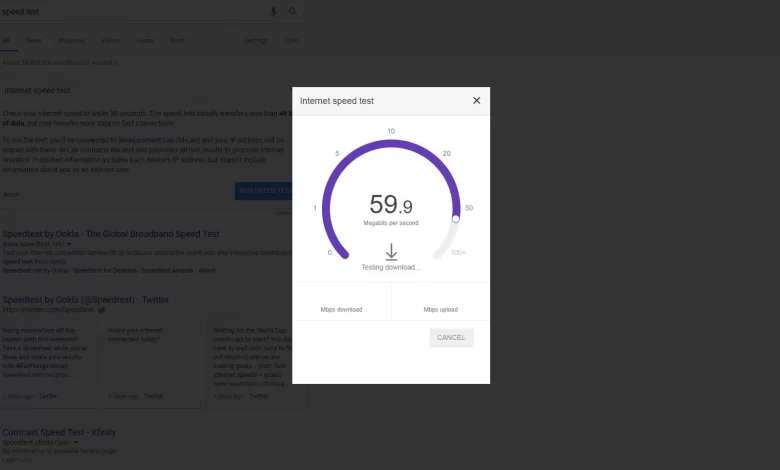This screenshot has height=470, width=780.
Task: Switch to the News tab
Action: 34,41
